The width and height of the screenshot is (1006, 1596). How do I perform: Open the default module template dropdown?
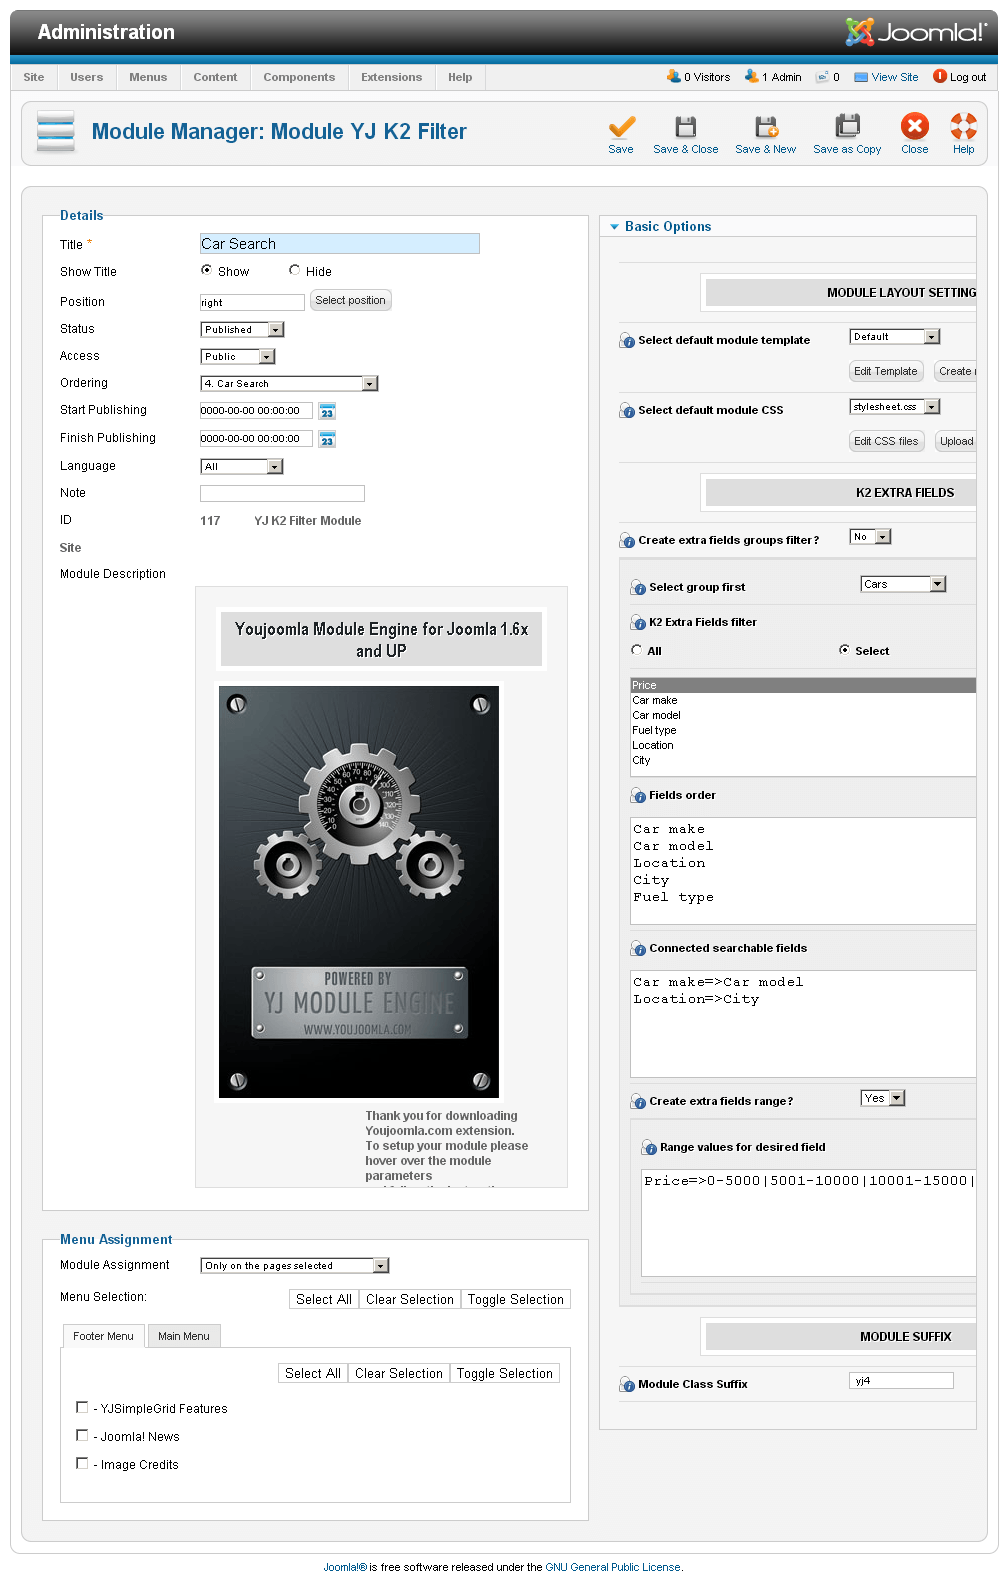coord(895,337)
